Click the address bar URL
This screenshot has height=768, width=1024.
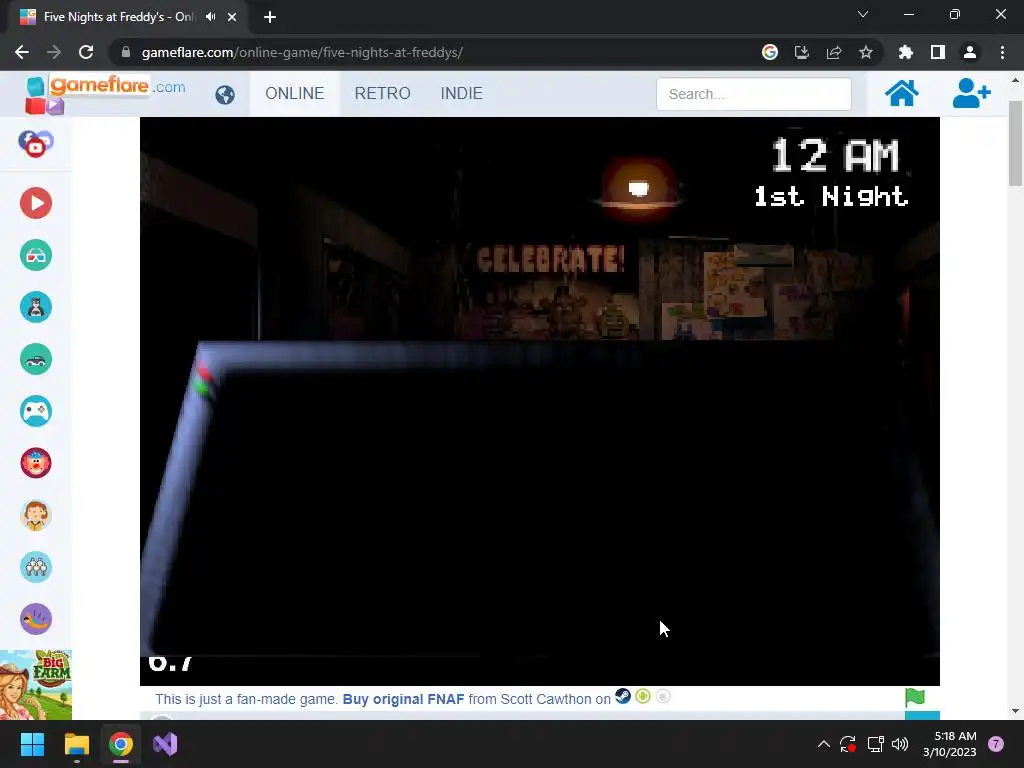click(302, 52)
